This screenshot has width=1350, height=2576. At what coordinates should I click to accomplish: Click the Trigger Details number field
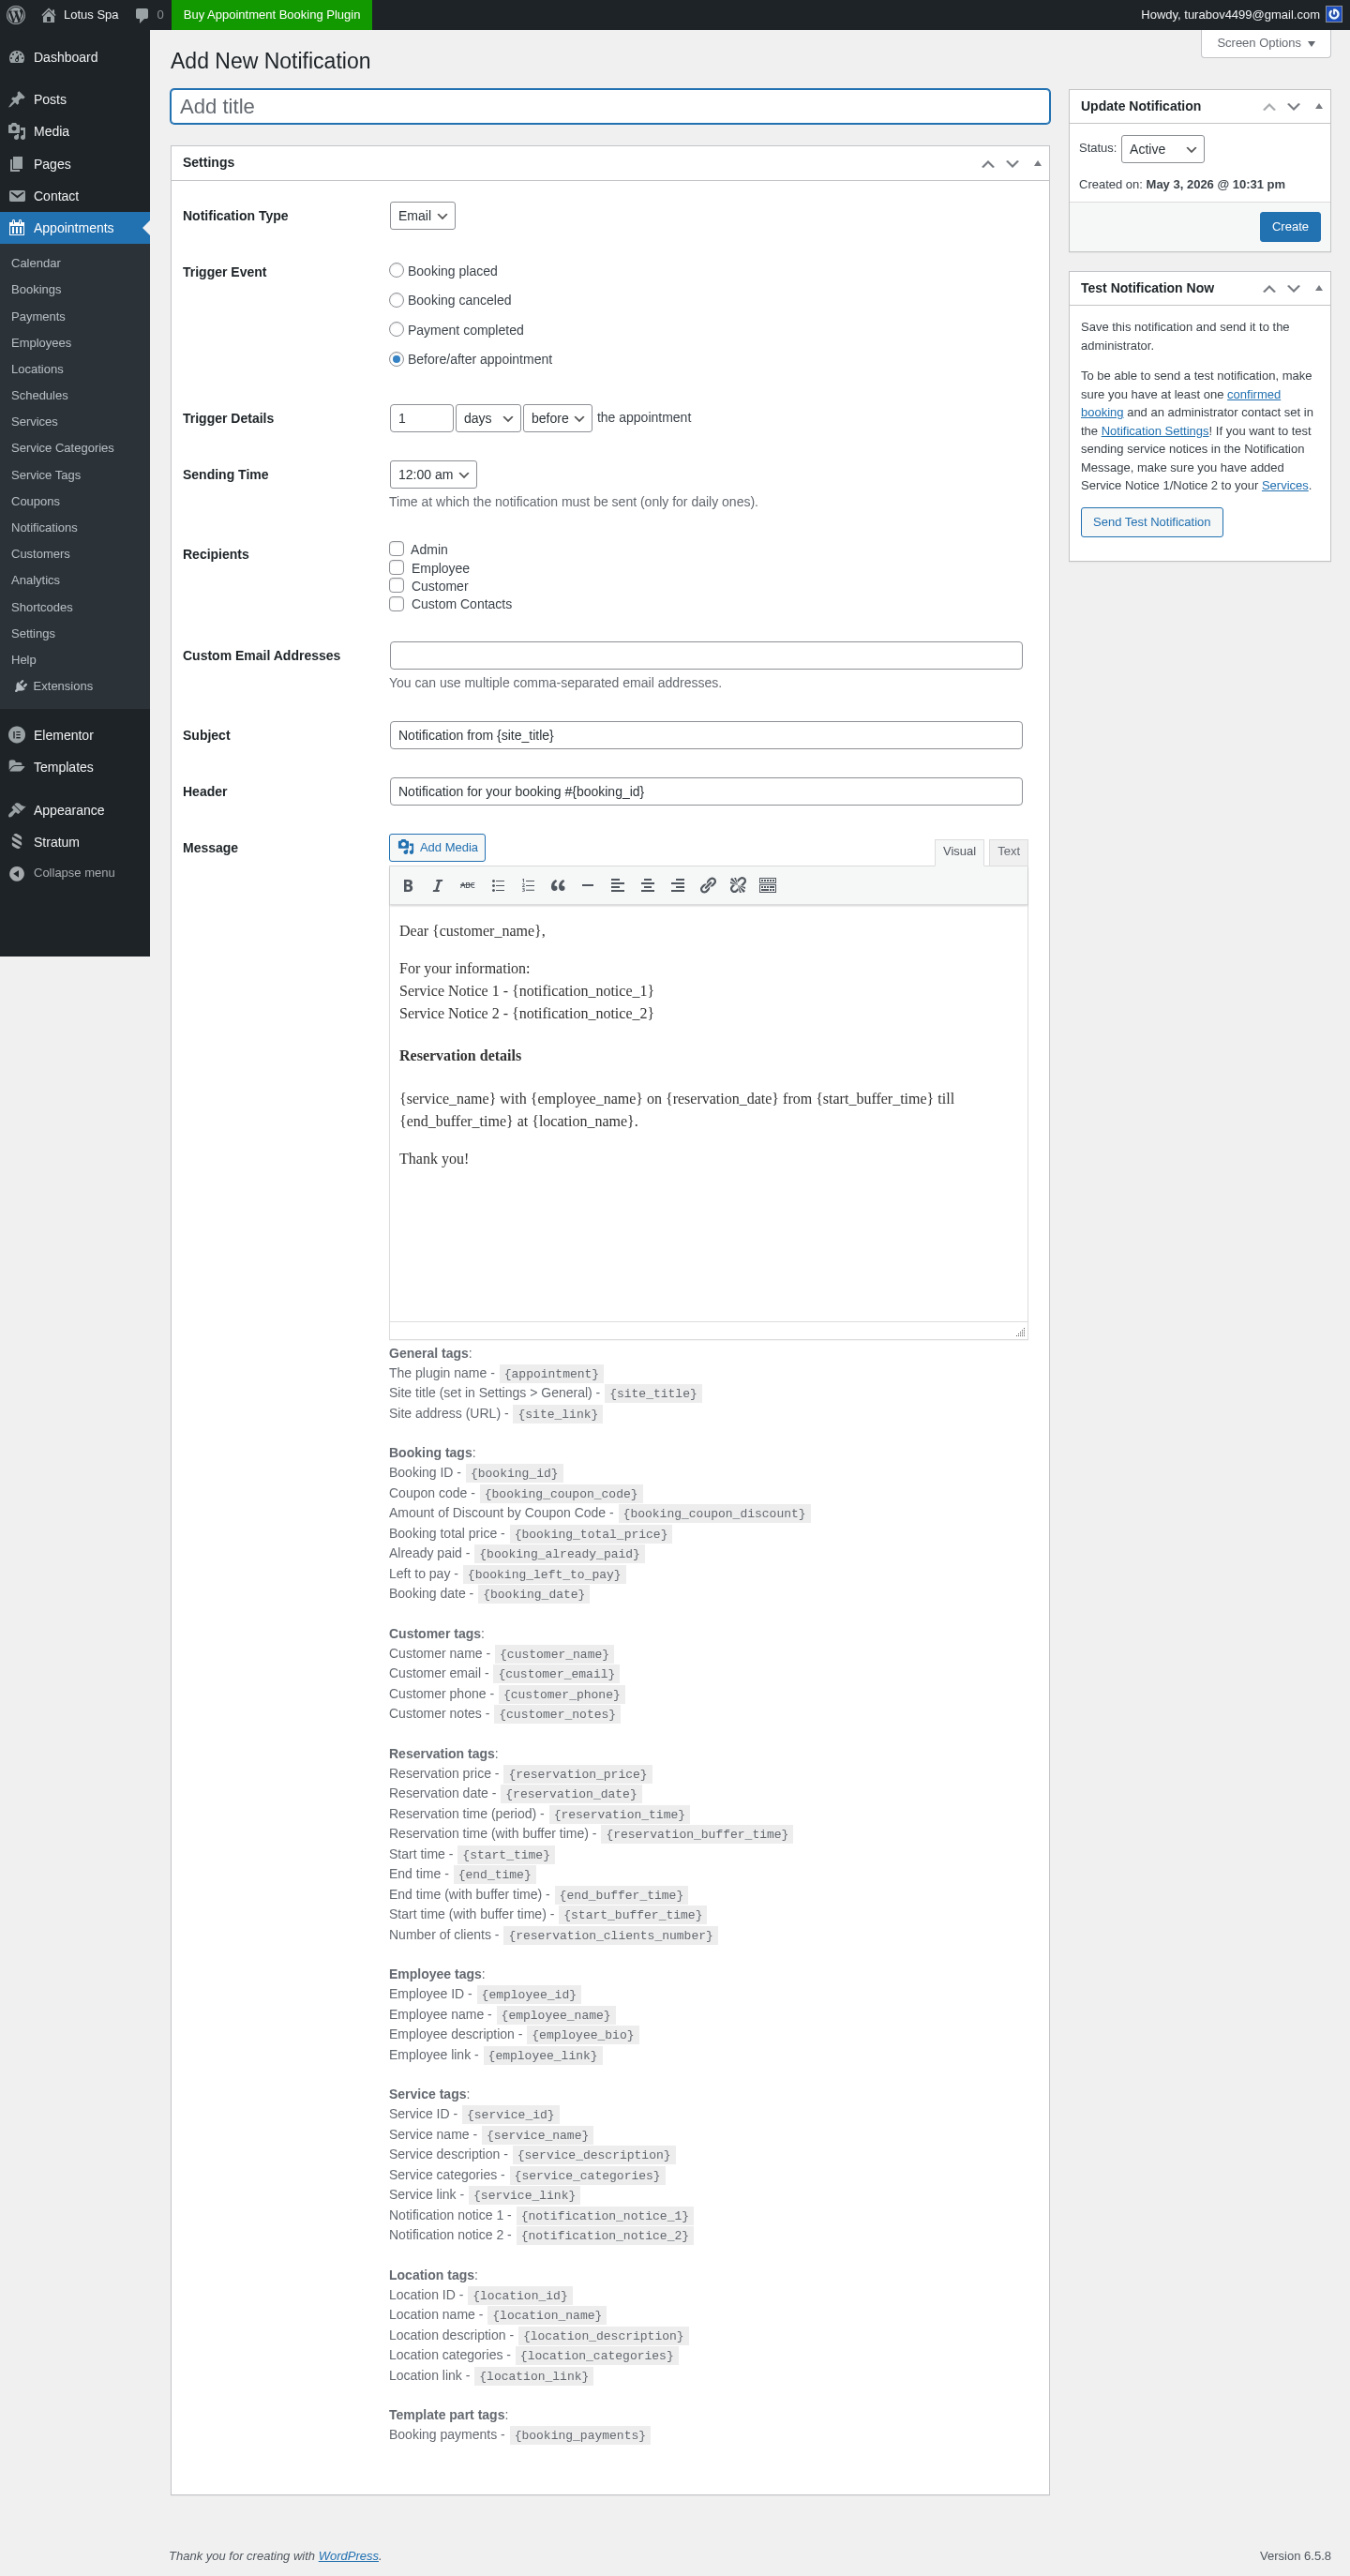tap(421, 418)
